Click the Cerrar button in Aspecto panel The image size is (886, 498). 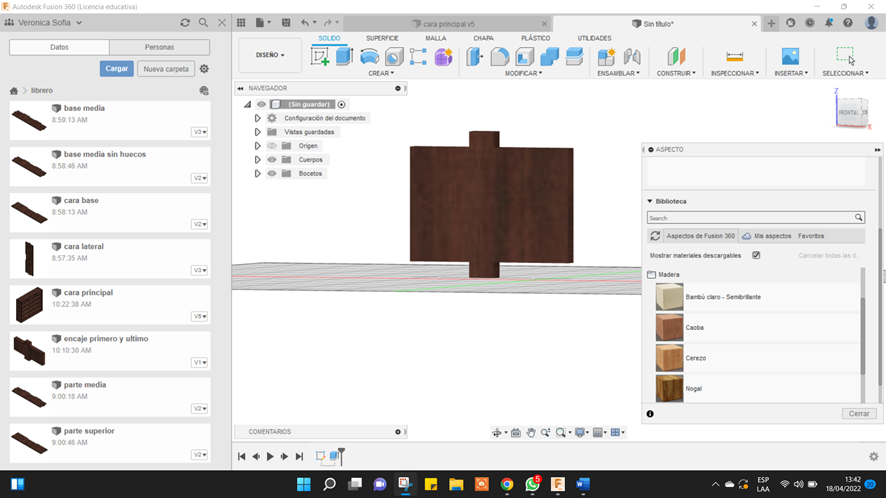(859, 413)
